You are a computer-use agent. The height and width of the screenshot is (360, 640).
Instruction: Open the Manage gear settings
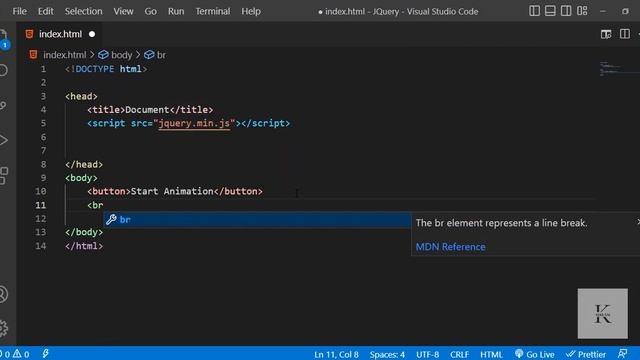4,328
